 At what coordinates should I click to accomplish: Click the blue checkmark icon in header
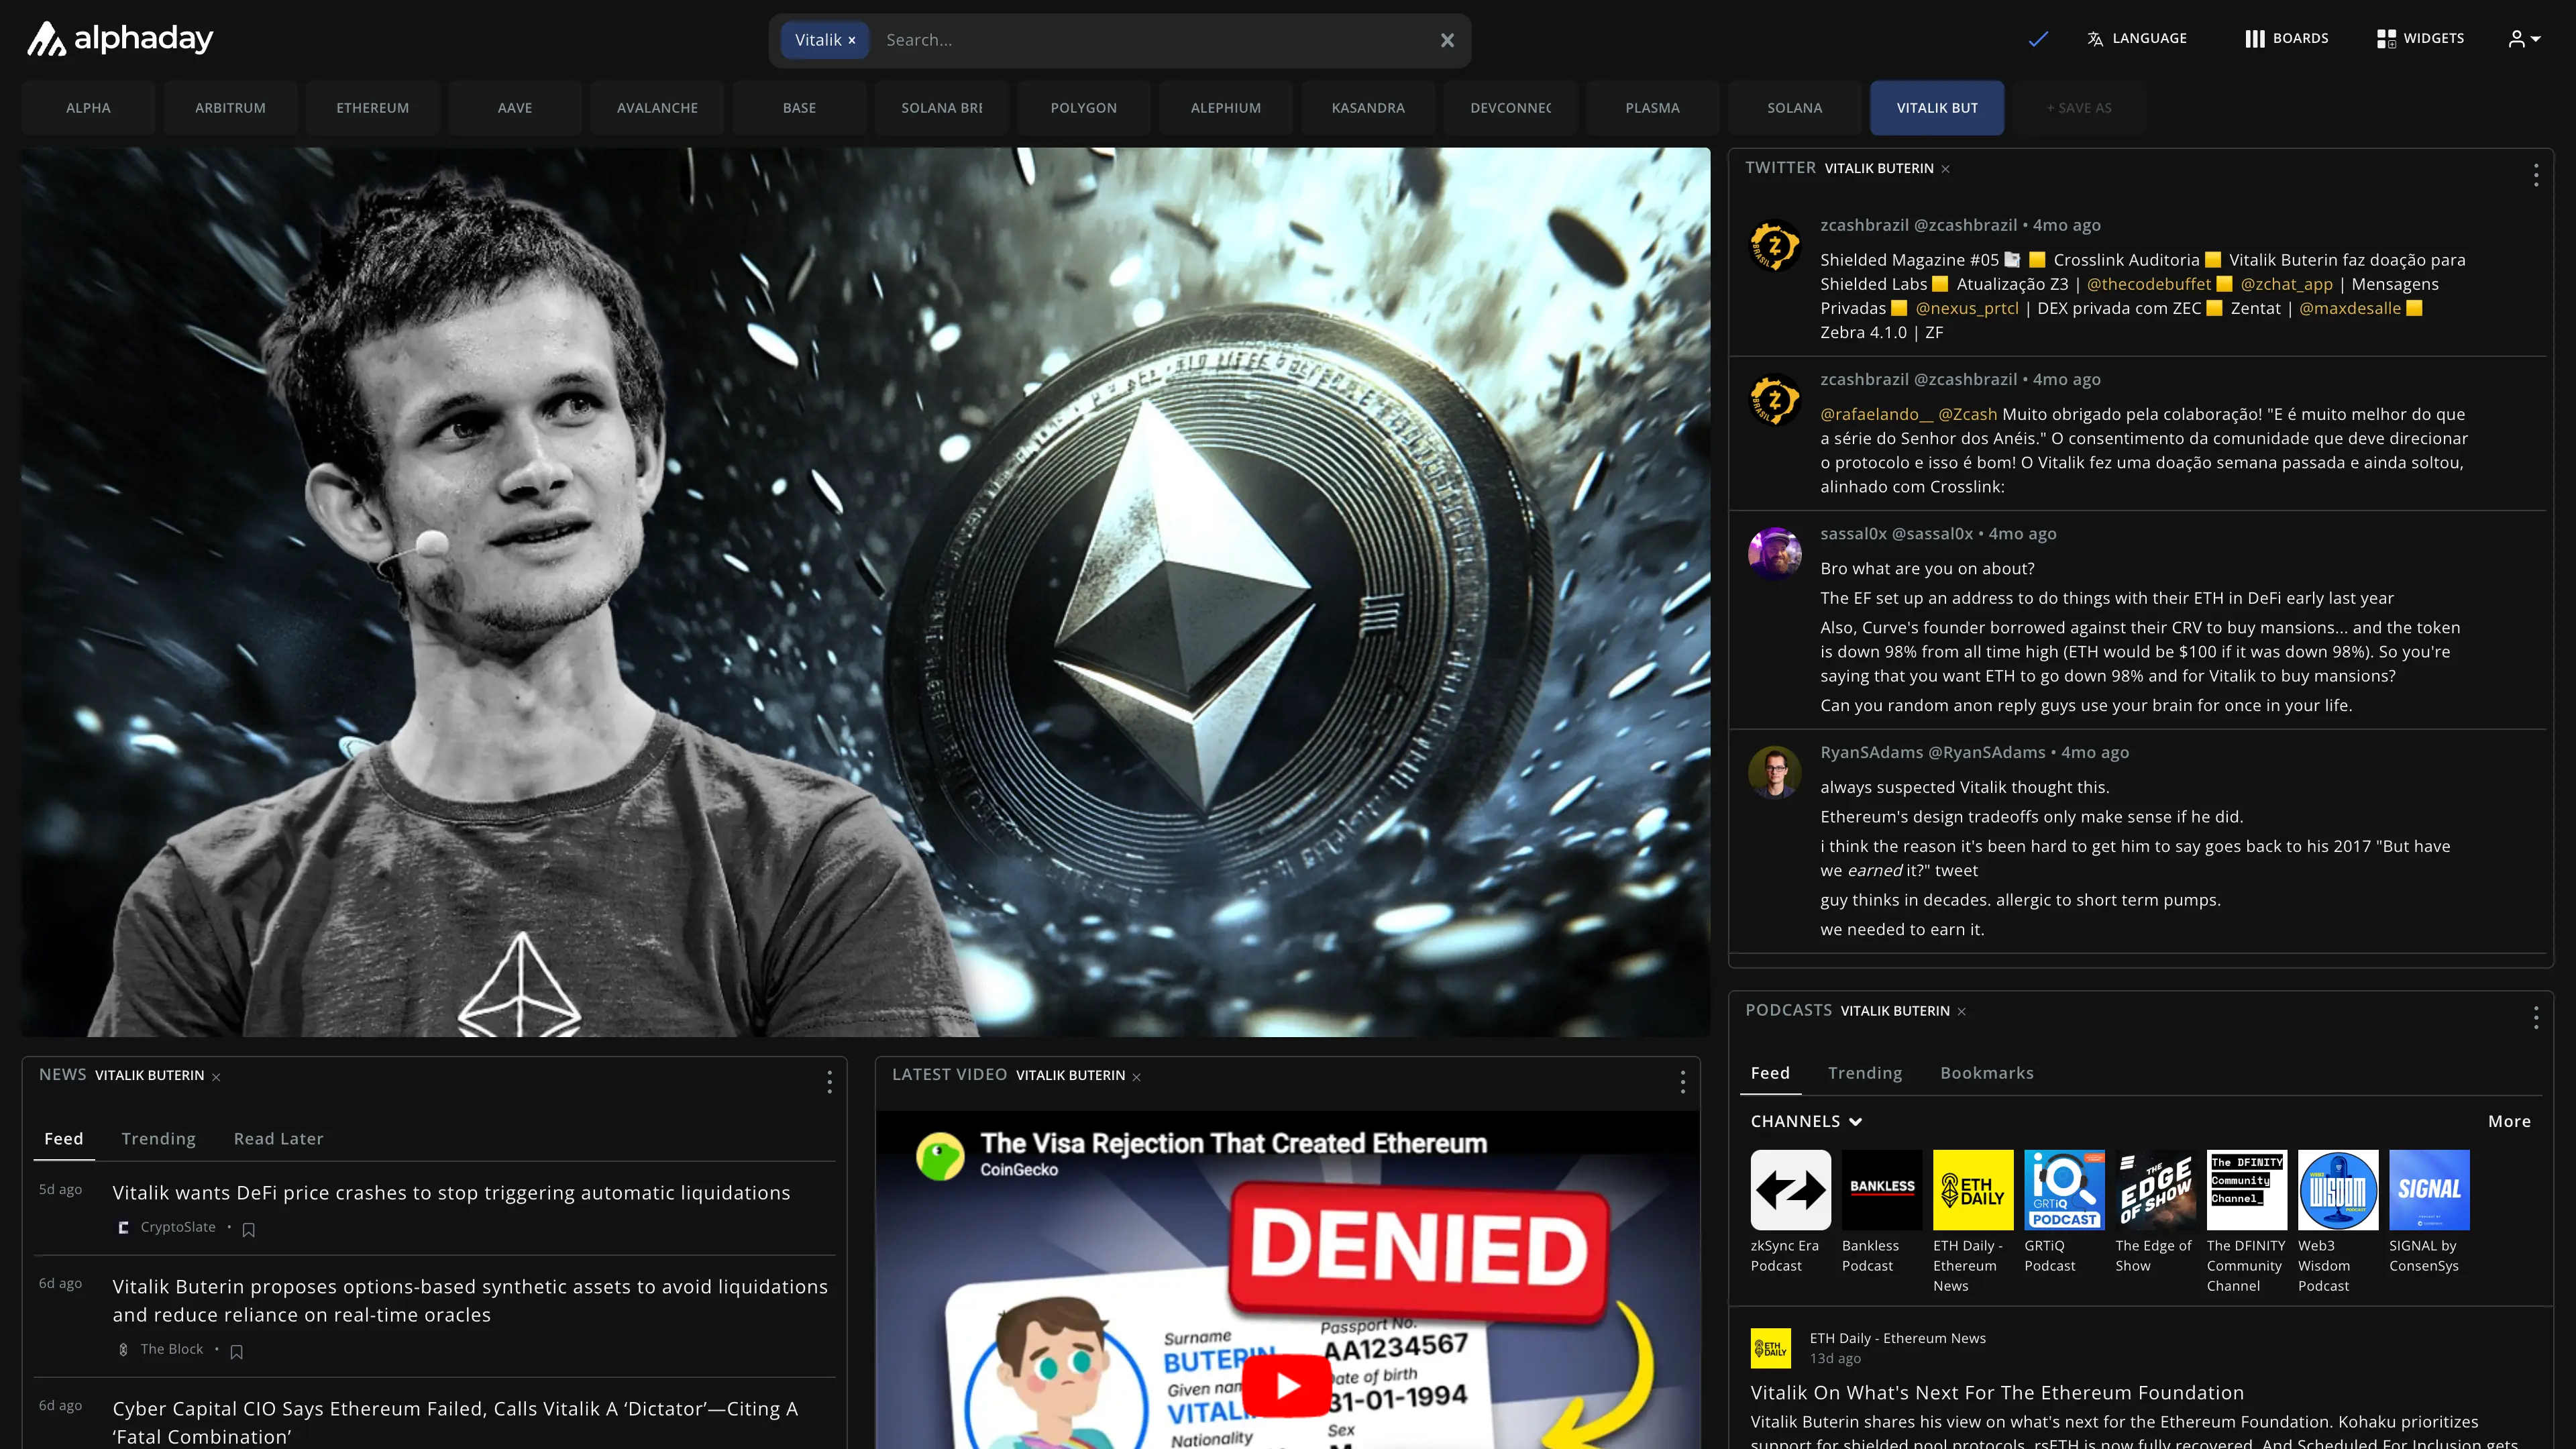point(2038,39)
